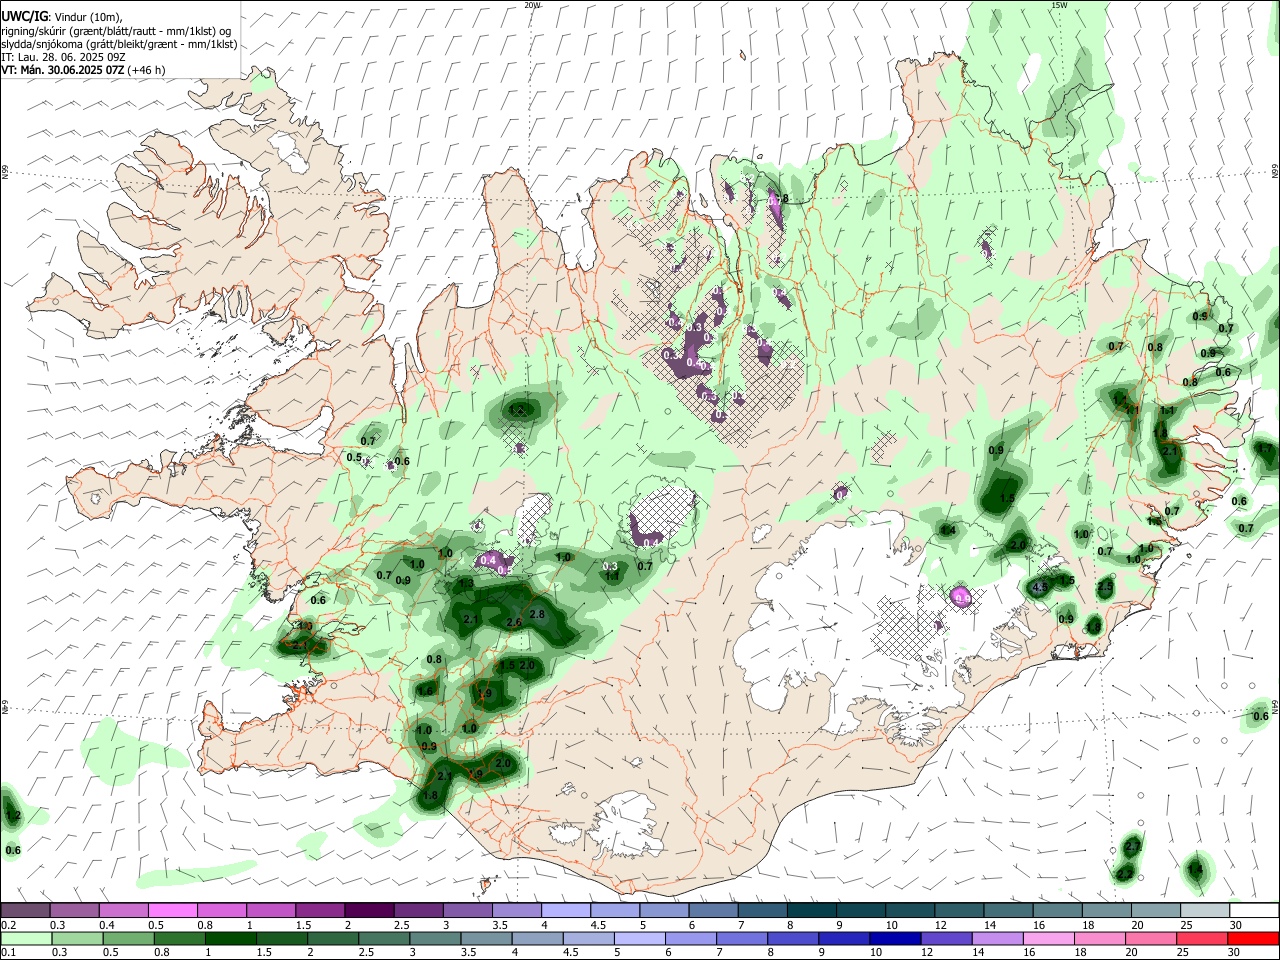Click the snow legend swatch between 0.2 and 0.3
The width and height of the screenshot is (1280, 960).
tap(25, 910)
